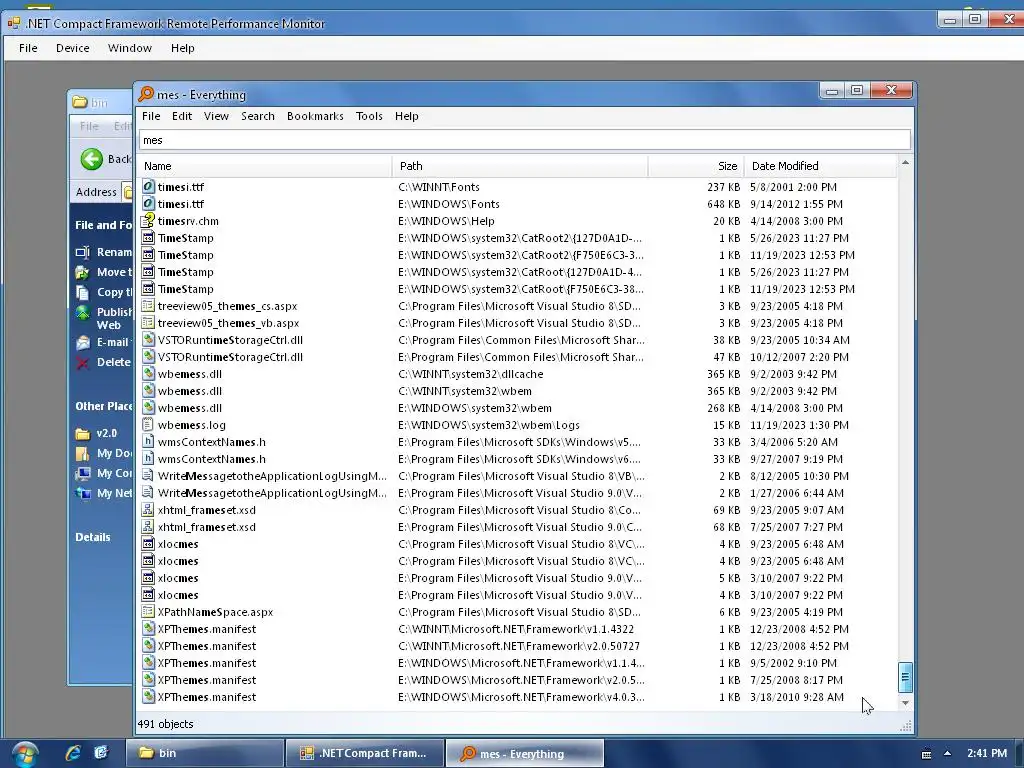Screen dimensions: 1024x768
Task: Open the View menu in Everything
Action: [x=216, y=116]
